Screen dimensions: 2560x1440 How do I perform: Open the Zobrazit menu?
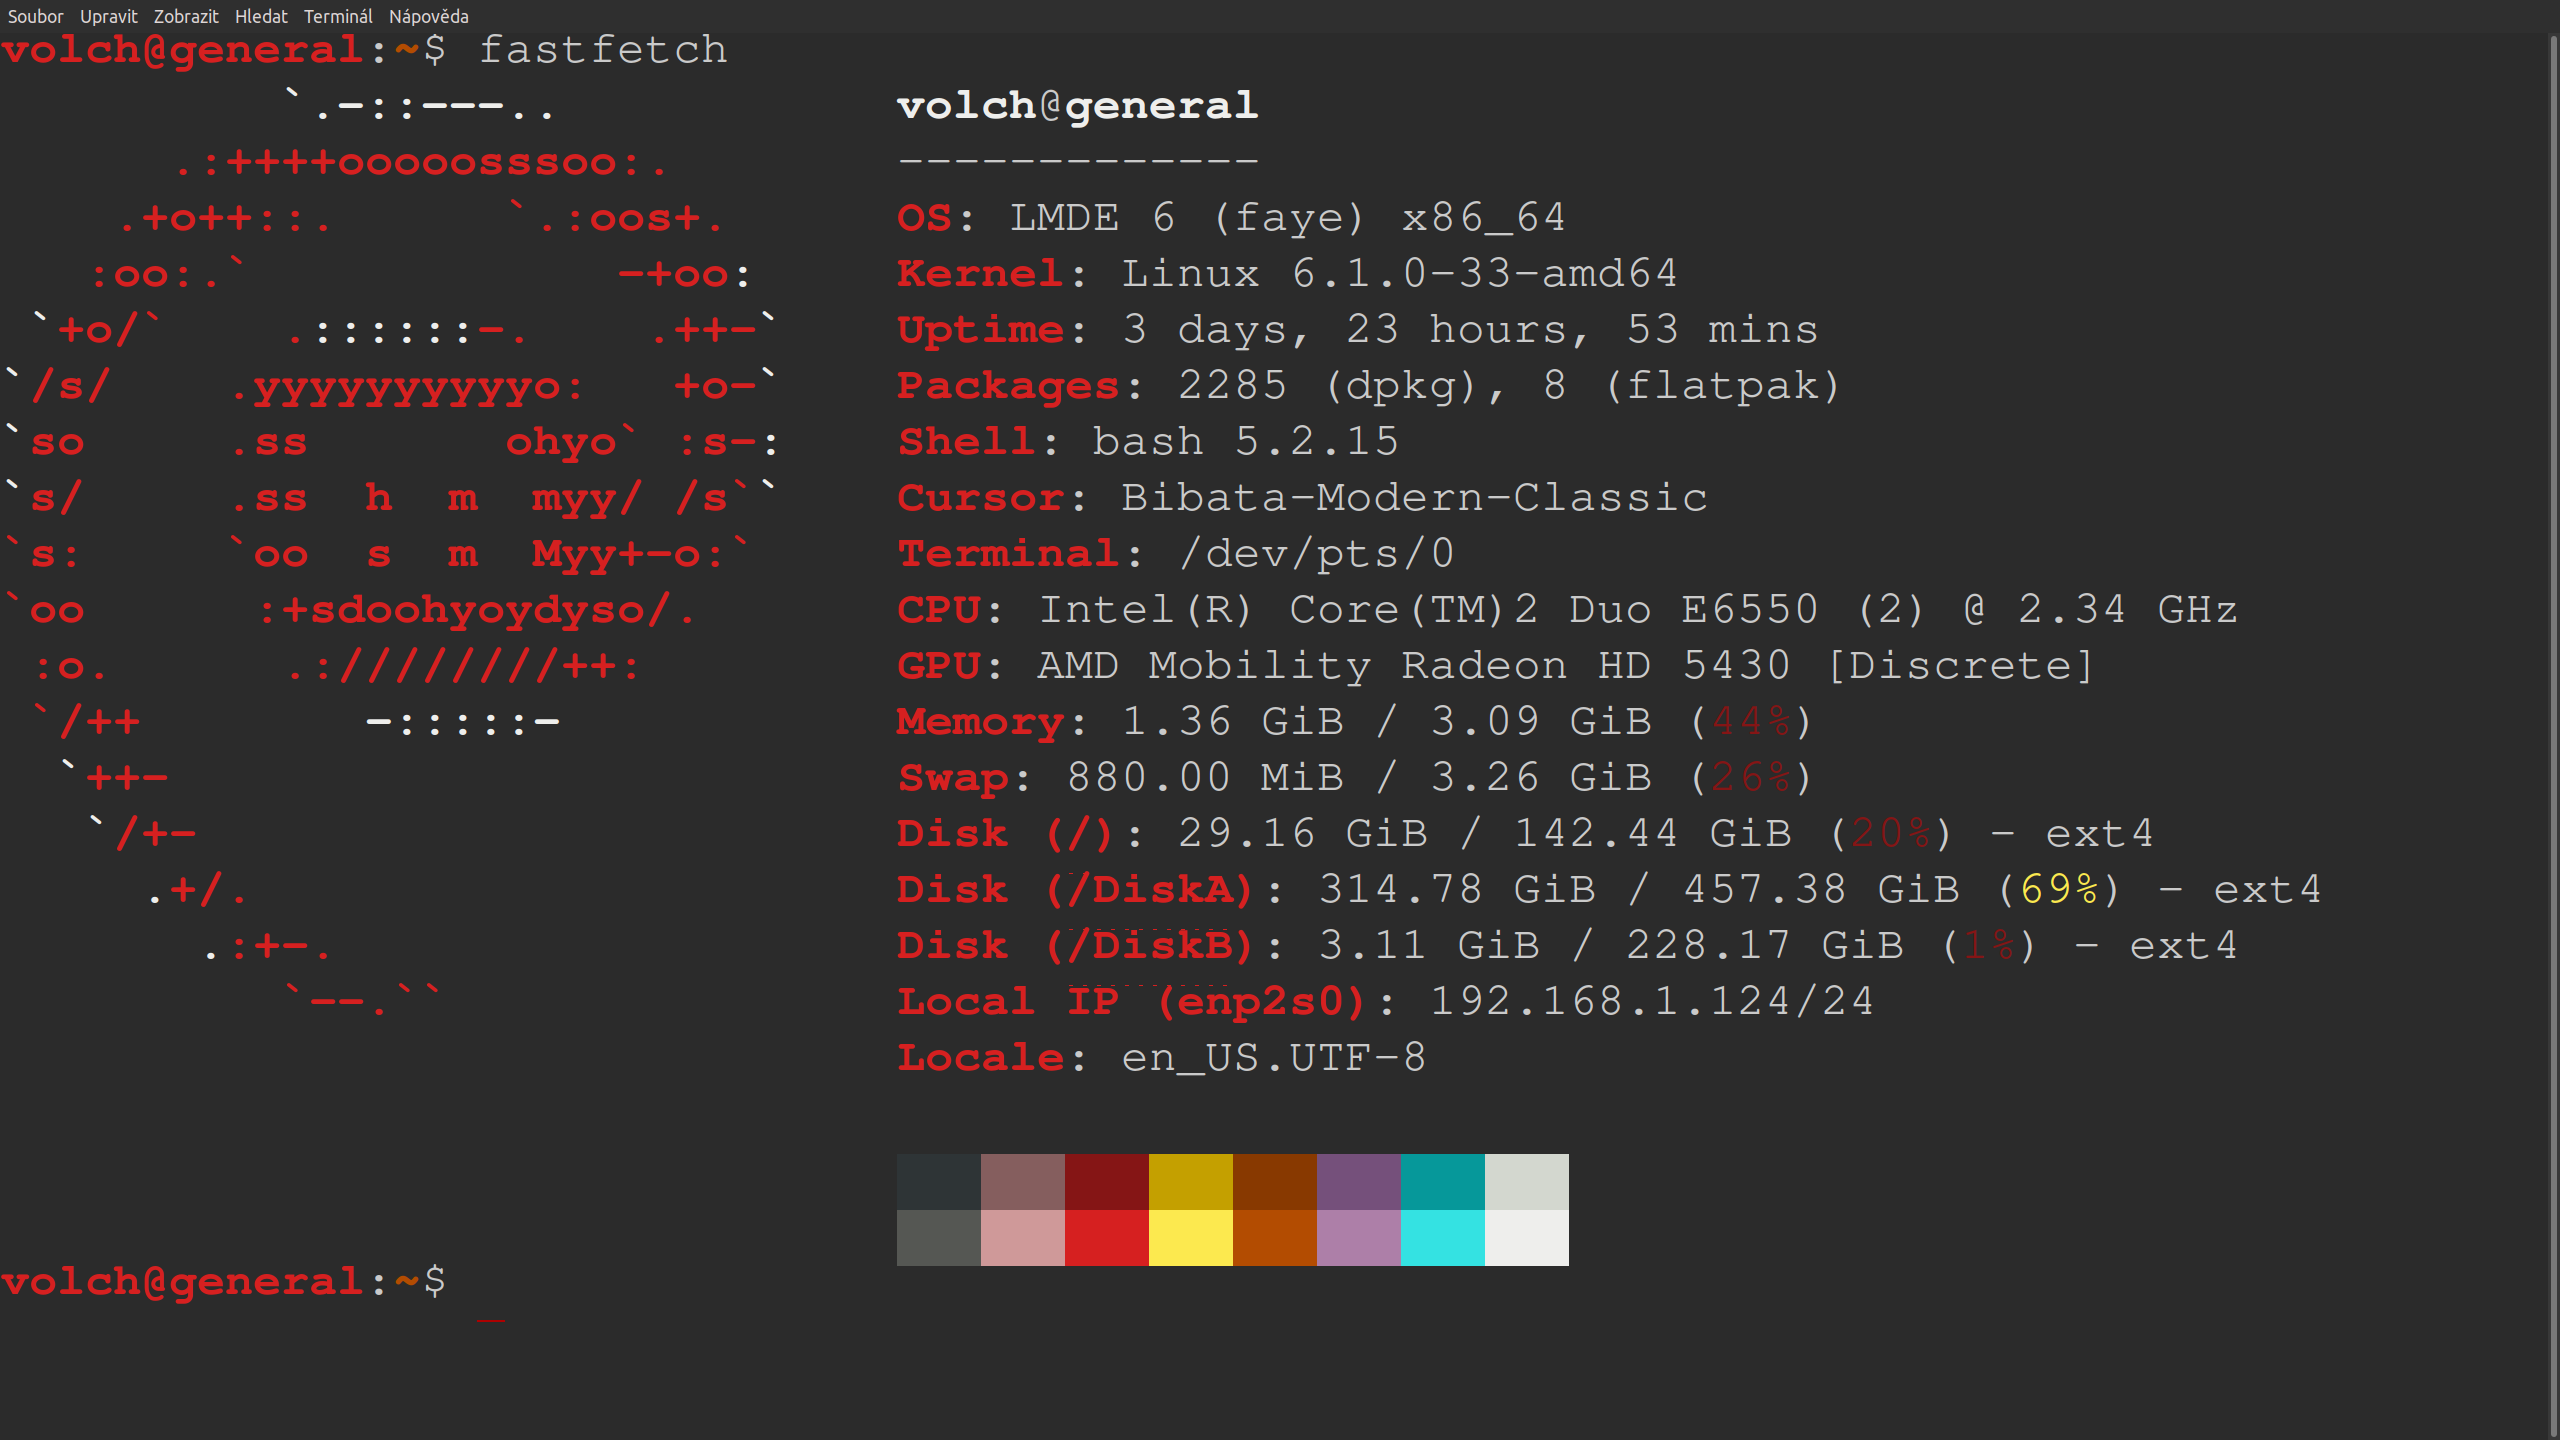(x=186, y=16)
